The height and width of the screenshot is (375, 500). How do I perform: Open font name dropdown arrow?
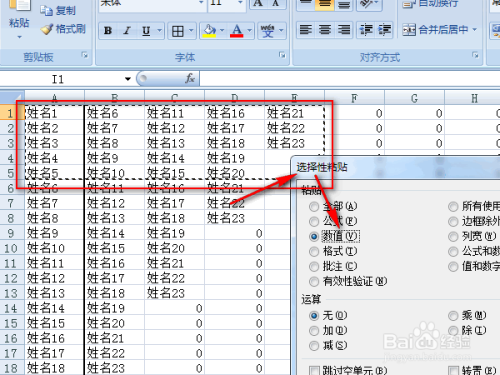coord(201,3)
